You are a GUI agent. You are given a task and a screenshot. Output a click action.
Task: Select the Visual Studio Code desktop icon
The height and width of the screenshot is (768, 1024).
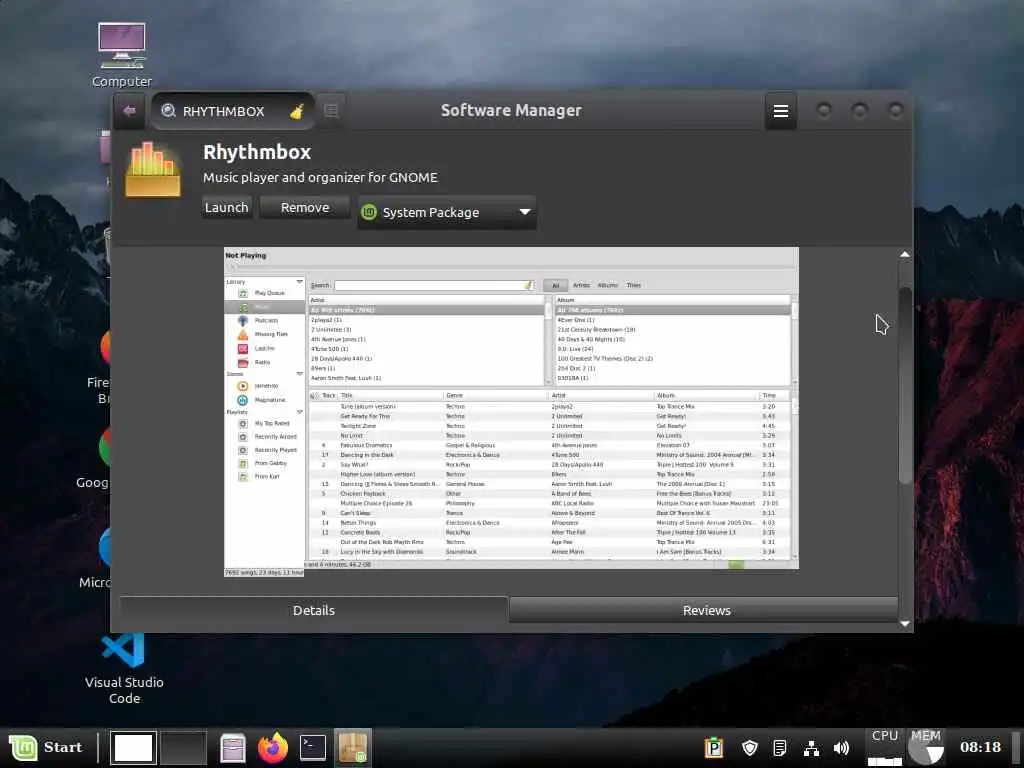pos(124,669)
